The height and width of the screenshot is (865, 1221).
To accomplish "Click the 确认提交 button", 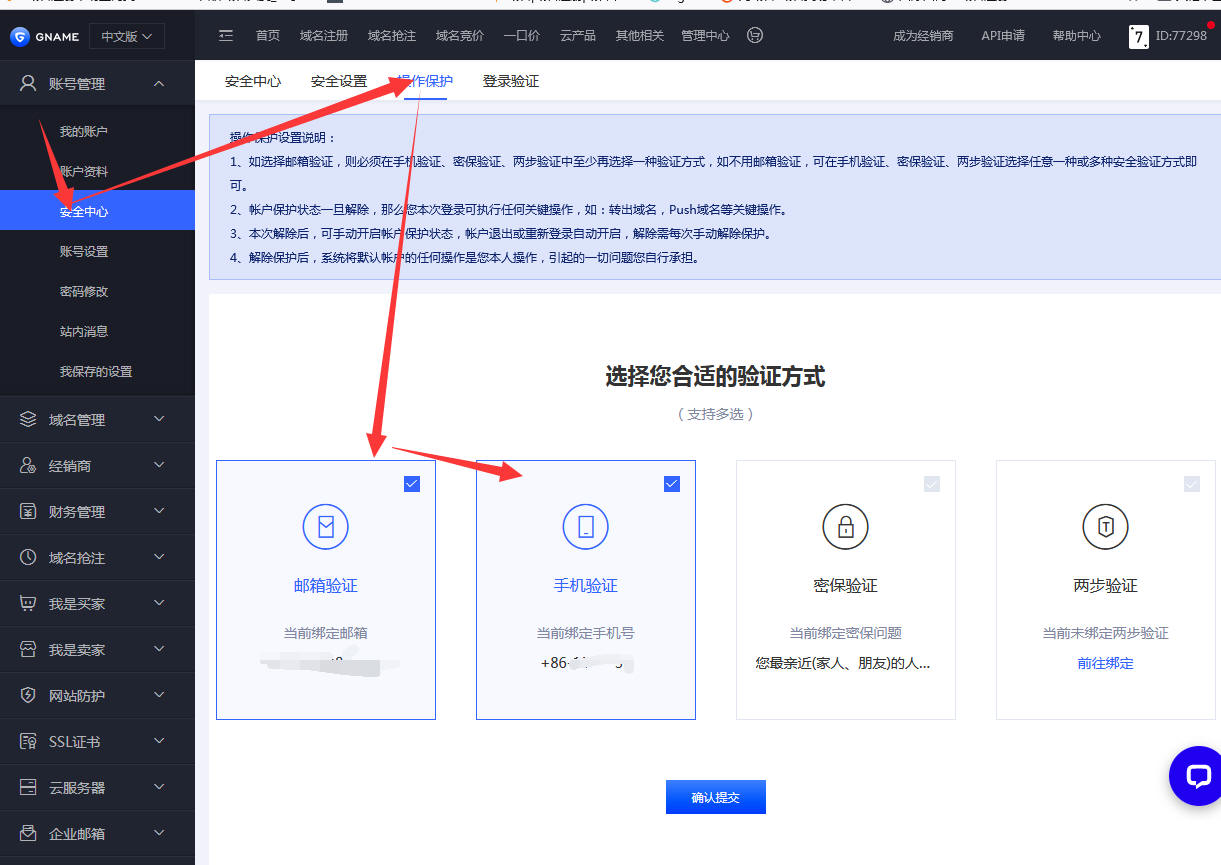I will (716, 797).
